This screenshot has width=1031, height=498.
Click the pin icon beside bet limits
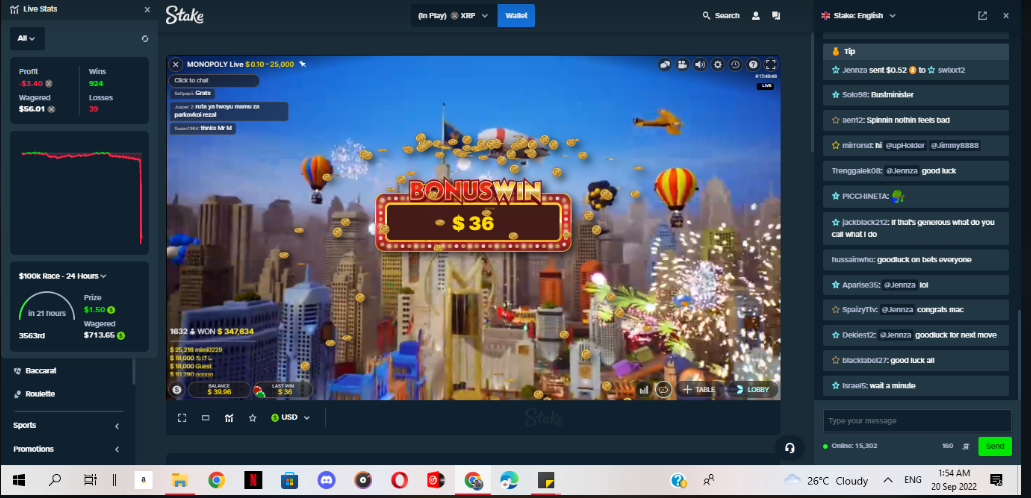pyautogui.click(x=302, y=64)
